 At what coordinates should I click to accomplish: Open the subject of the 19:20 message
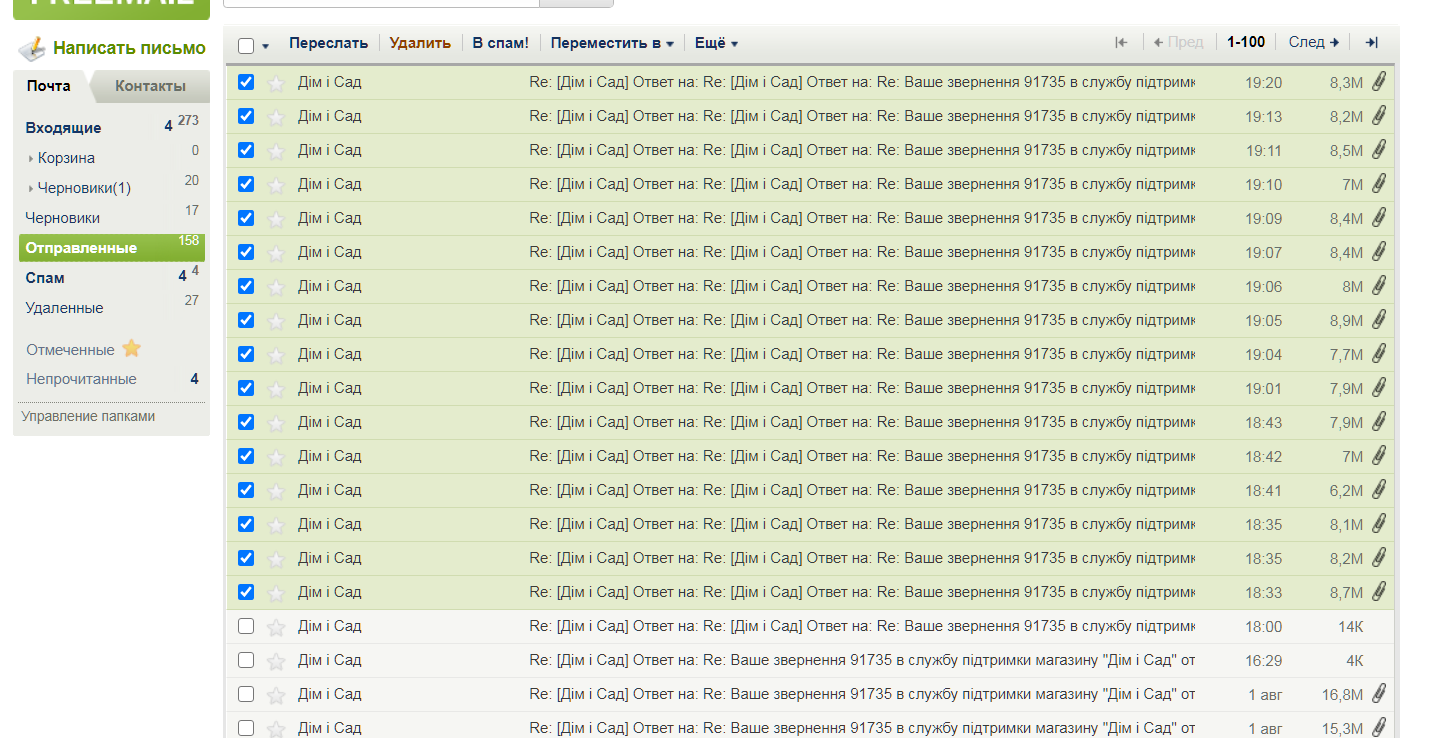(x=862, y=82)
